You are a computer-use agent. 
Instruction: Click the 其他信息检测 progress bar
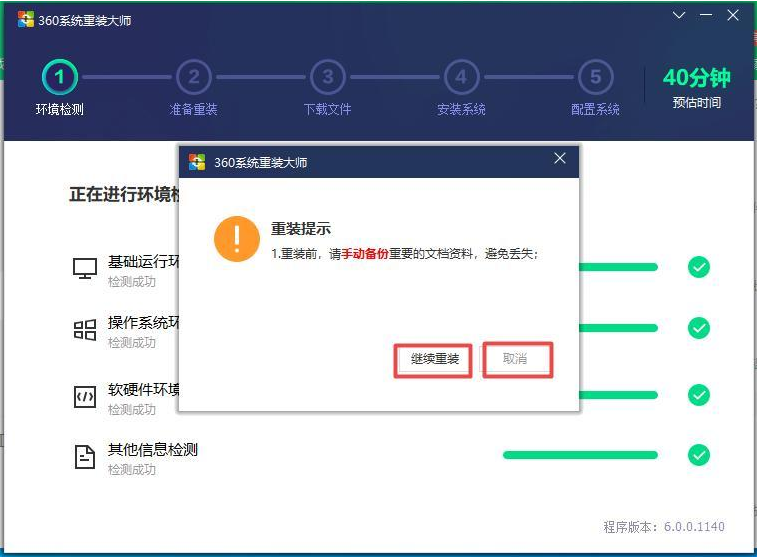[x=580, y=455]
